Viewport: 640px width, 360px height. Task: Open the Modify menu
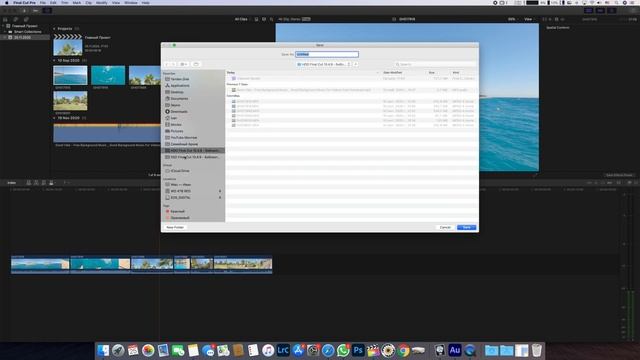click(x=102, y=2)
